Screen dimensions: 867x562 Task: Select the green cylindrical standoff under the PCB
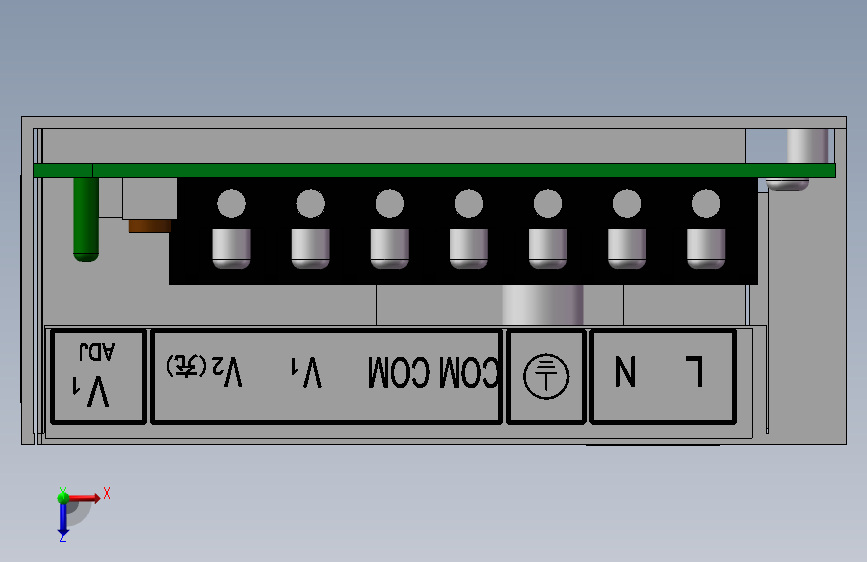tap(86, 219)
